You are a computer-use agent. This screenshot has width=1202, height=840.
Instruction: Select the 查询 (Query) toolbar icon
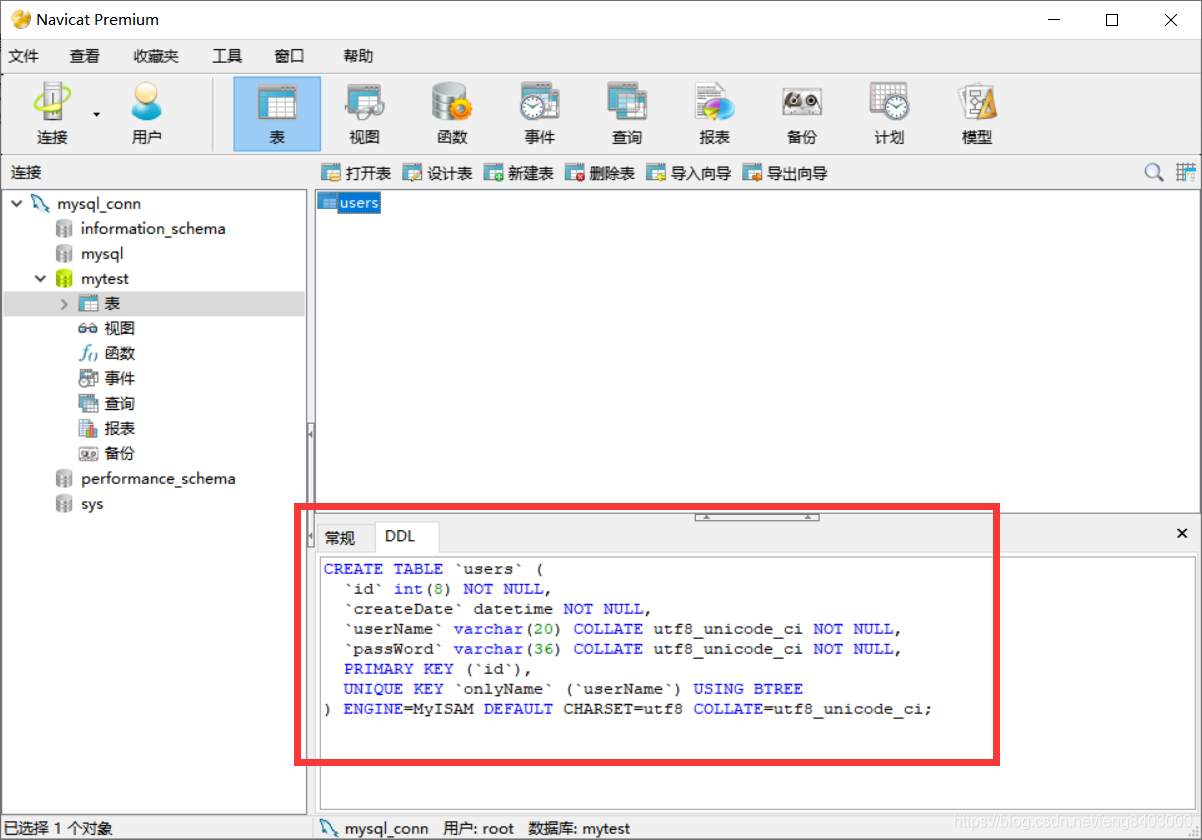coord(627,113)
